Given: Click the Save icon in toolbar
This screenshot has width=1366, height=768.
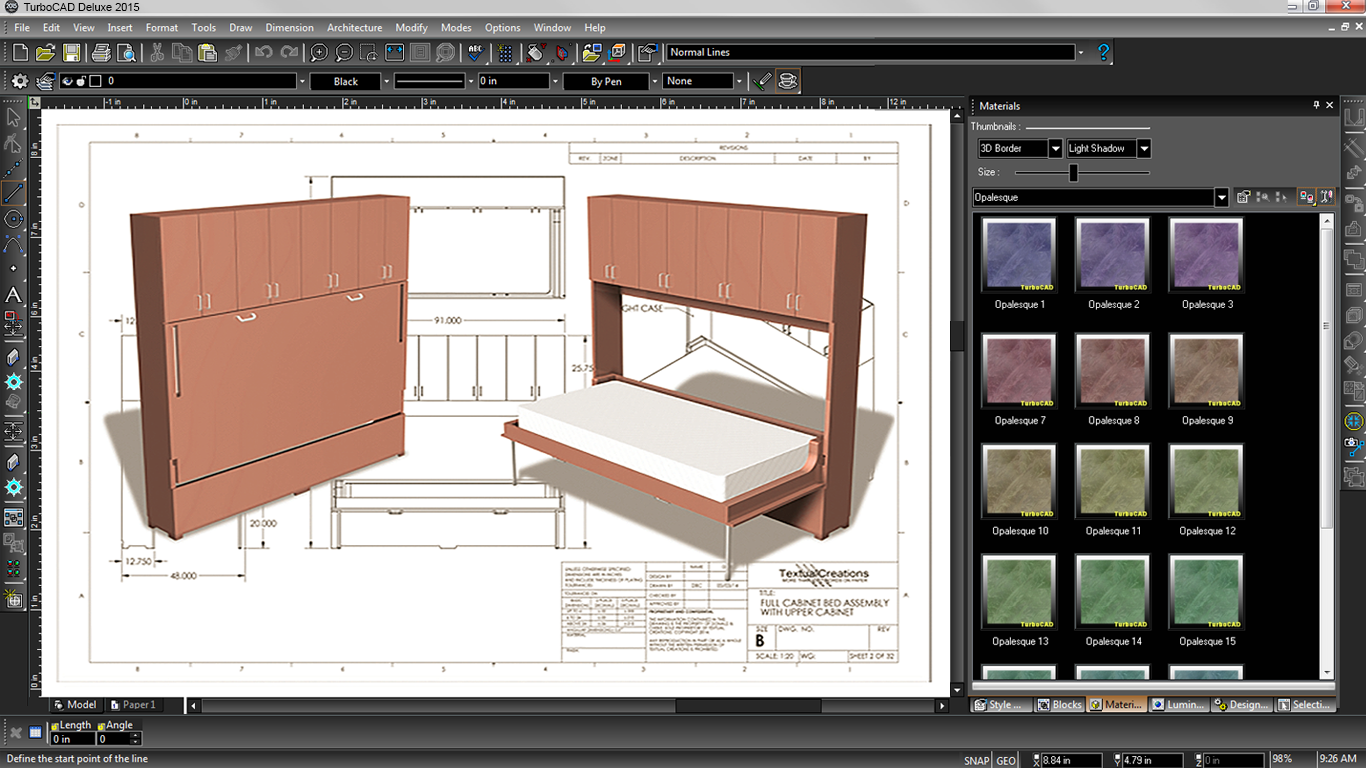Looking at the screenshot, I should 72,53.
